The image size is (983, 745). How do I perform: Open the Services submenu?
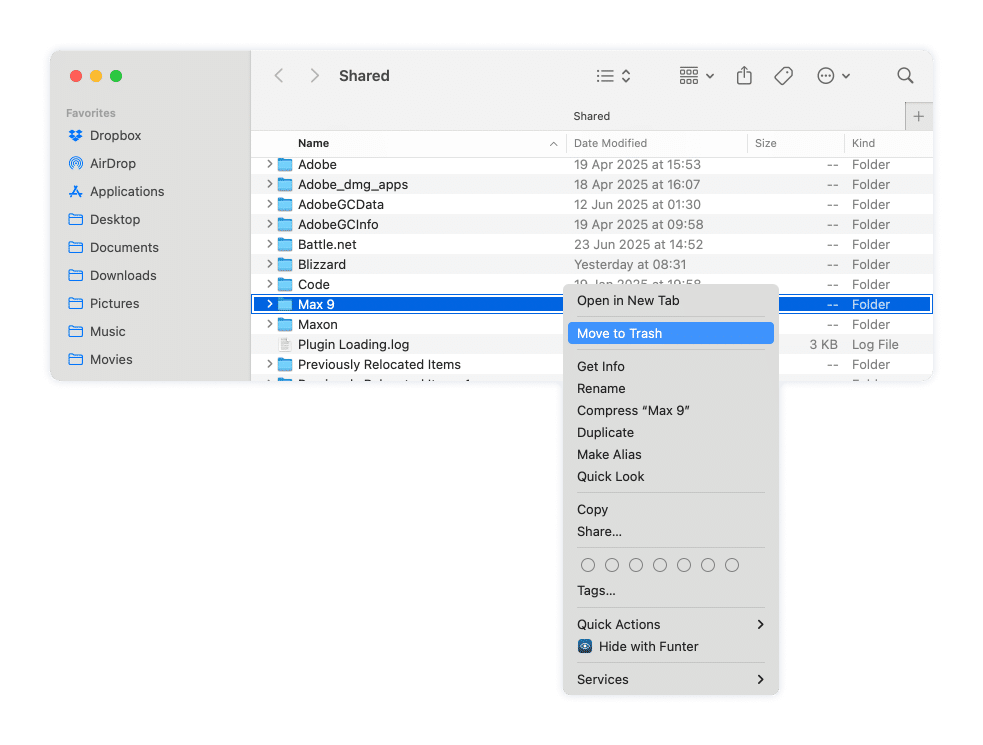tap(671, 679)
